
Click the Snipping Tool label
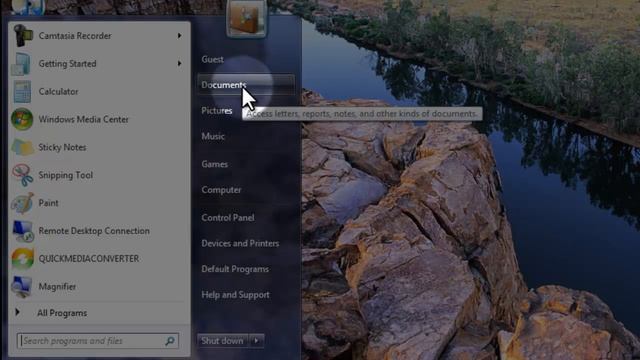coord(66,175)
